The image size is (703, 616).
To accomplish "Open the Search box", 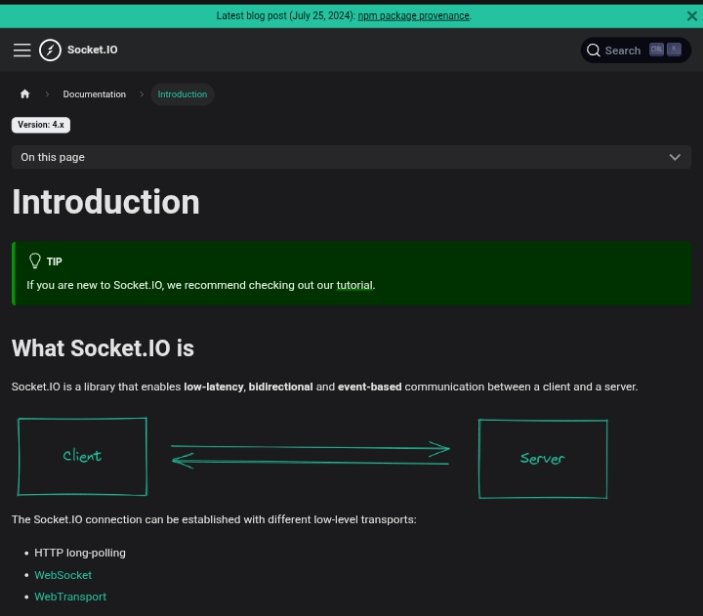I will pos(635,50).
